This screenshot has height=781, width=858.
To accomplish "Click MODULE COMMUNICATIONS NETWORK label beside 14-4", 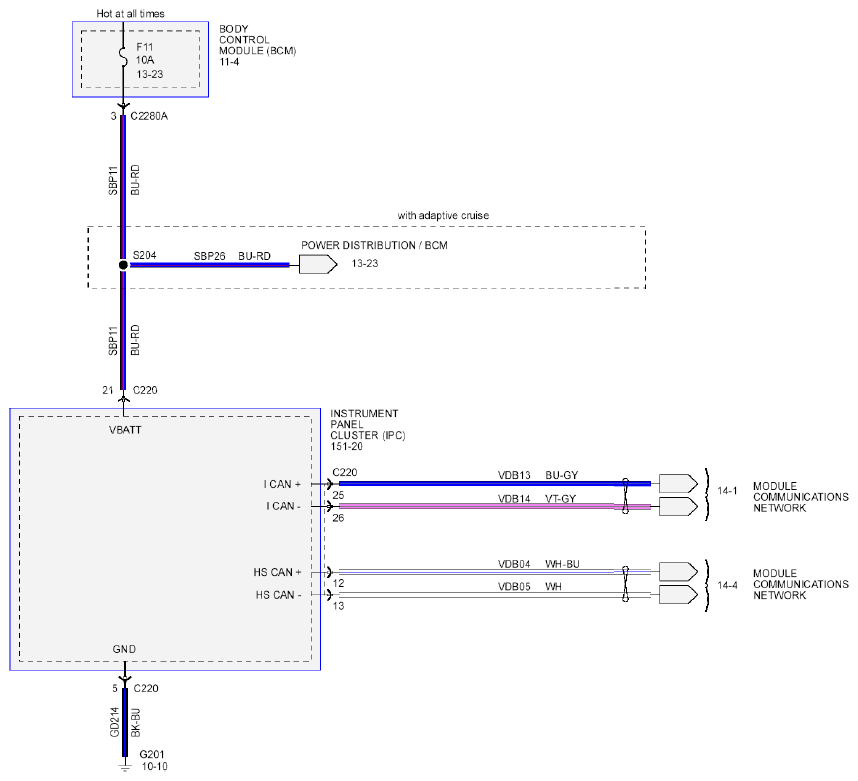I will tap(801, 584).
